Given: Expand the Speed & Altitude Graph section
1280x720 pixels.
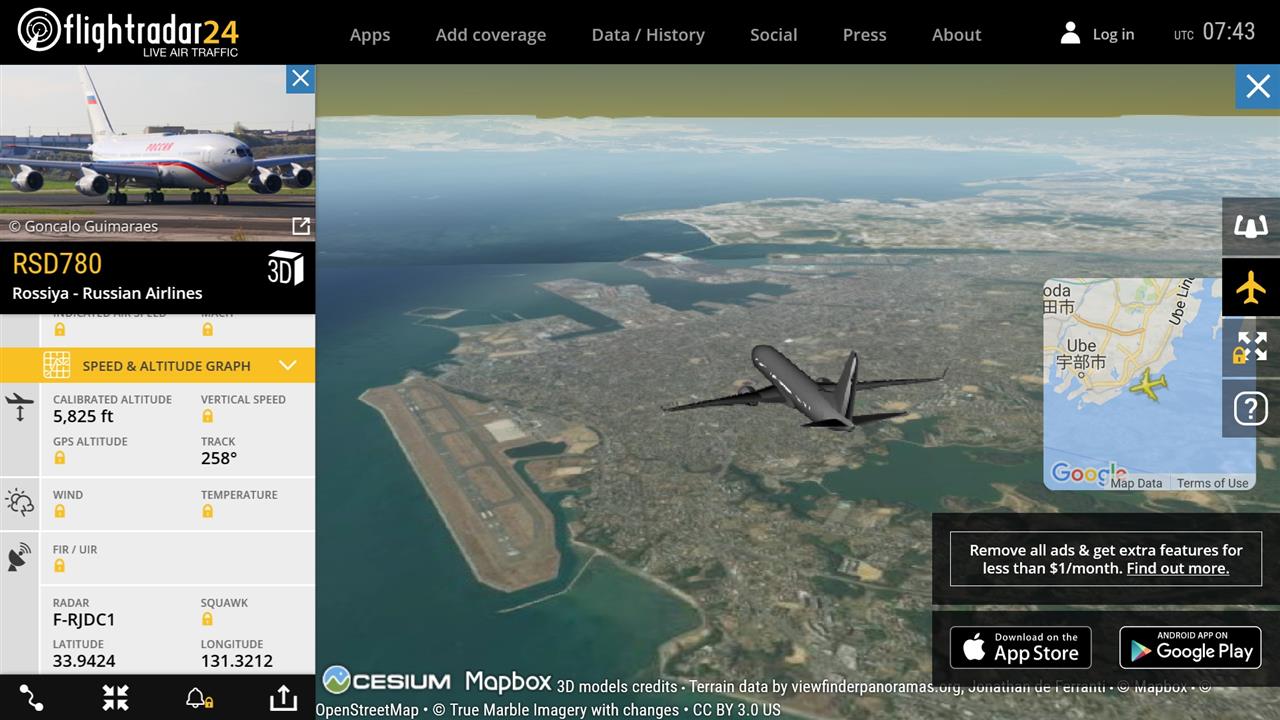Looking at the screenshot, I should click(157, 365).
